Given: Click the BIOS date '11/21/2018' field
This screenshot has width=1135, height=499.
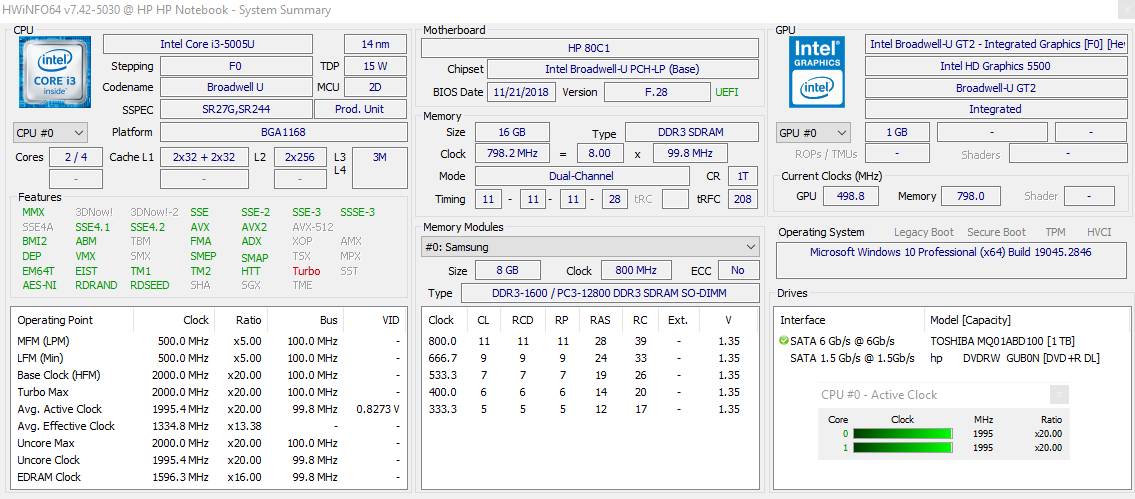Looking at the screenshot, I should (x=523, y=92).
